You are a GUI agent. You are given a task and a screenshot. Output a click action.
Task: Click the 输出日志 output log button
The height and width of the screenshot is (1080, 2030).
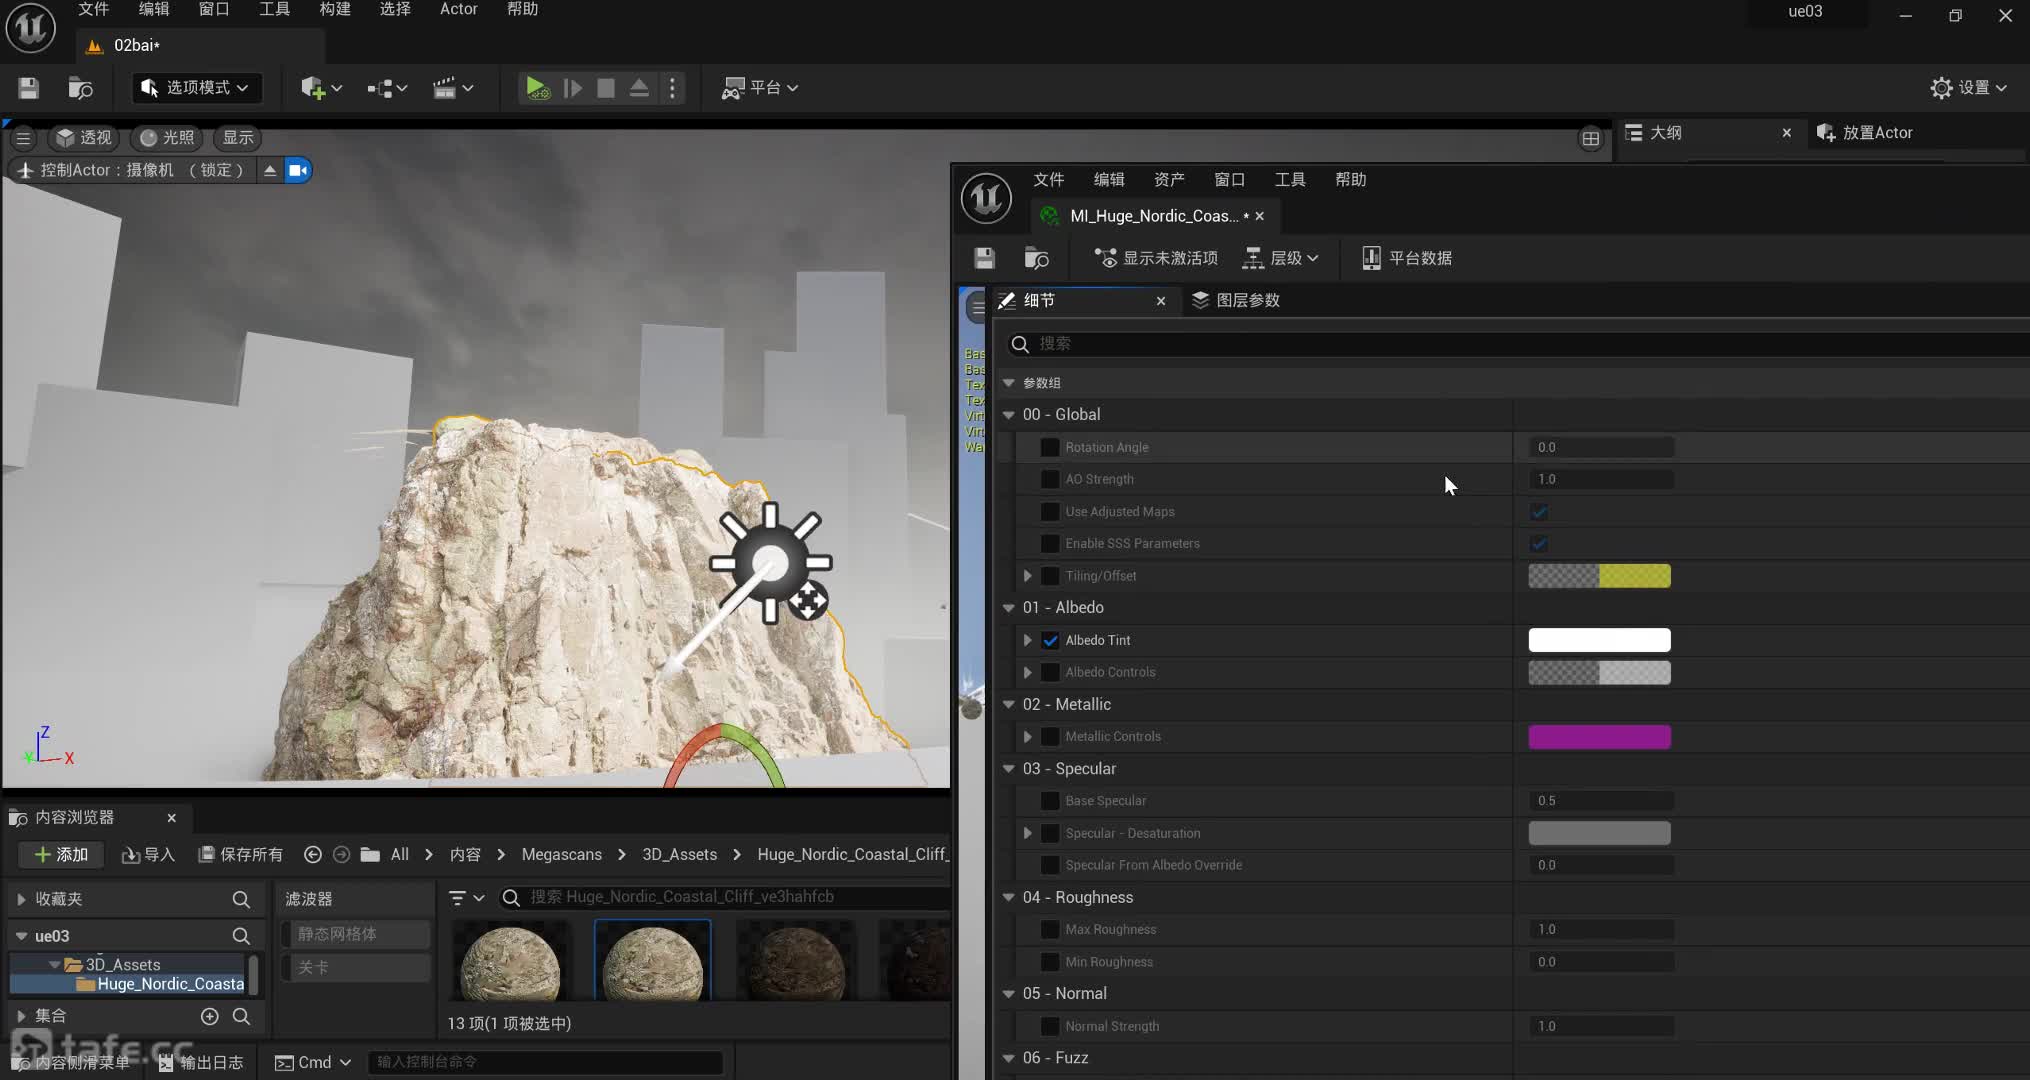coord(201,1062)
